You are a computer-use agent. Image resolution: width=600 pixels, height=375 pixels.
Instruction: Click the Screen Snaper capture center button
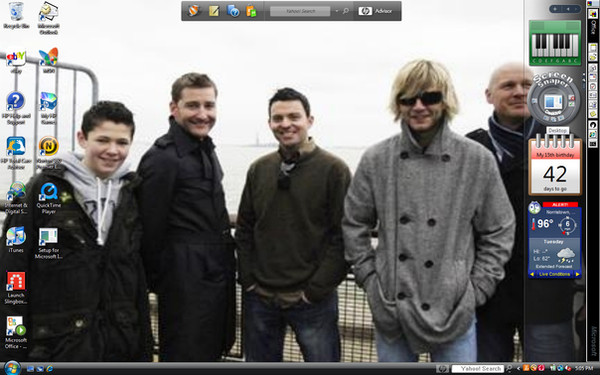coord(553,102)
